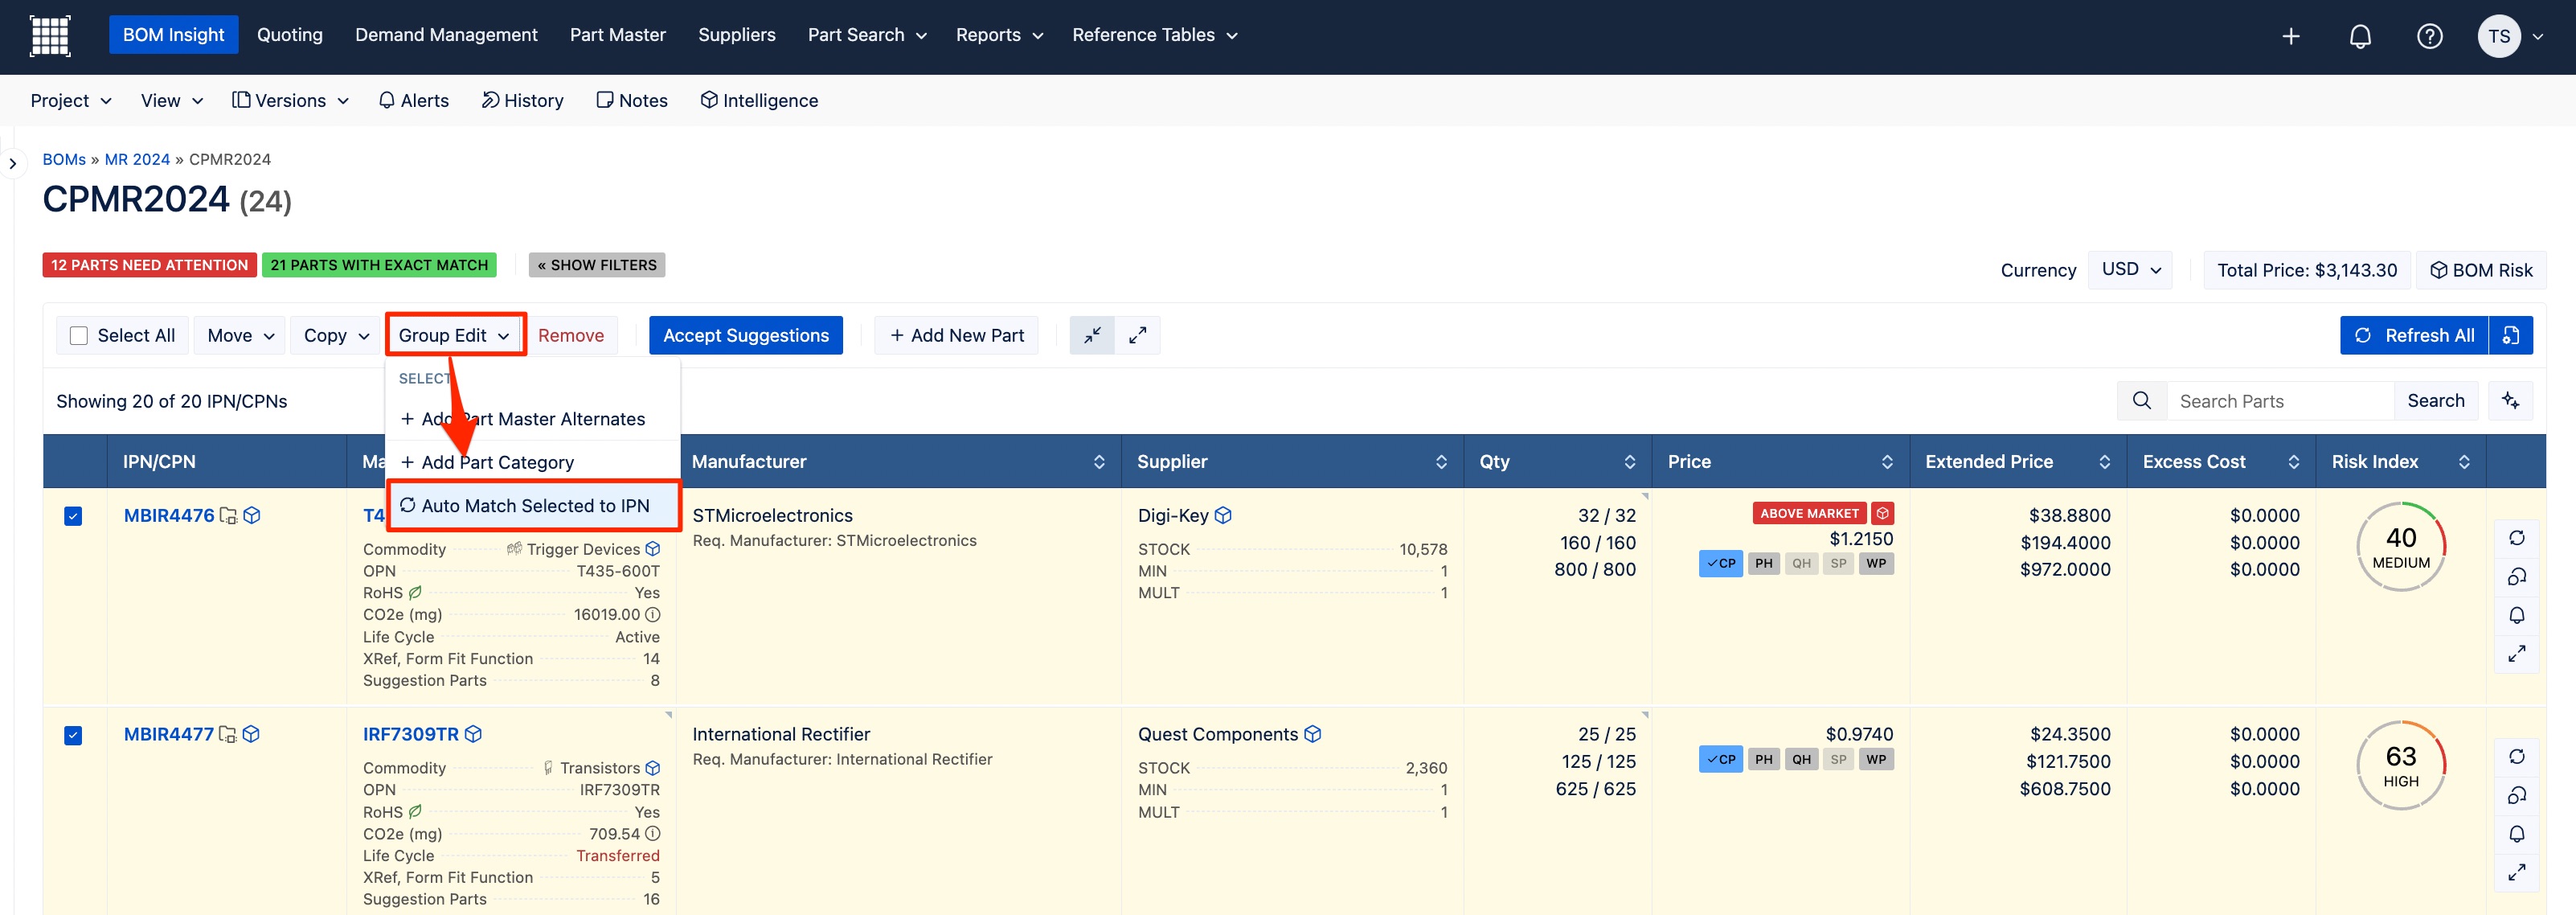Click the export icon beside Refresh All
2576x915 pixels.
[2511, 335]
